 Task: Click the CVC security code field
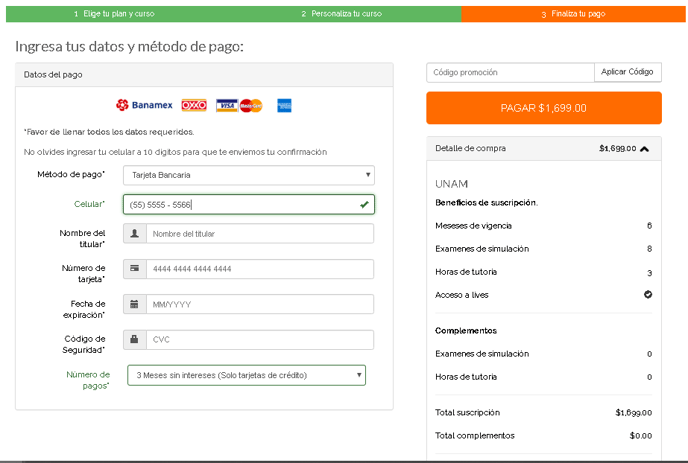click(260, 339)
